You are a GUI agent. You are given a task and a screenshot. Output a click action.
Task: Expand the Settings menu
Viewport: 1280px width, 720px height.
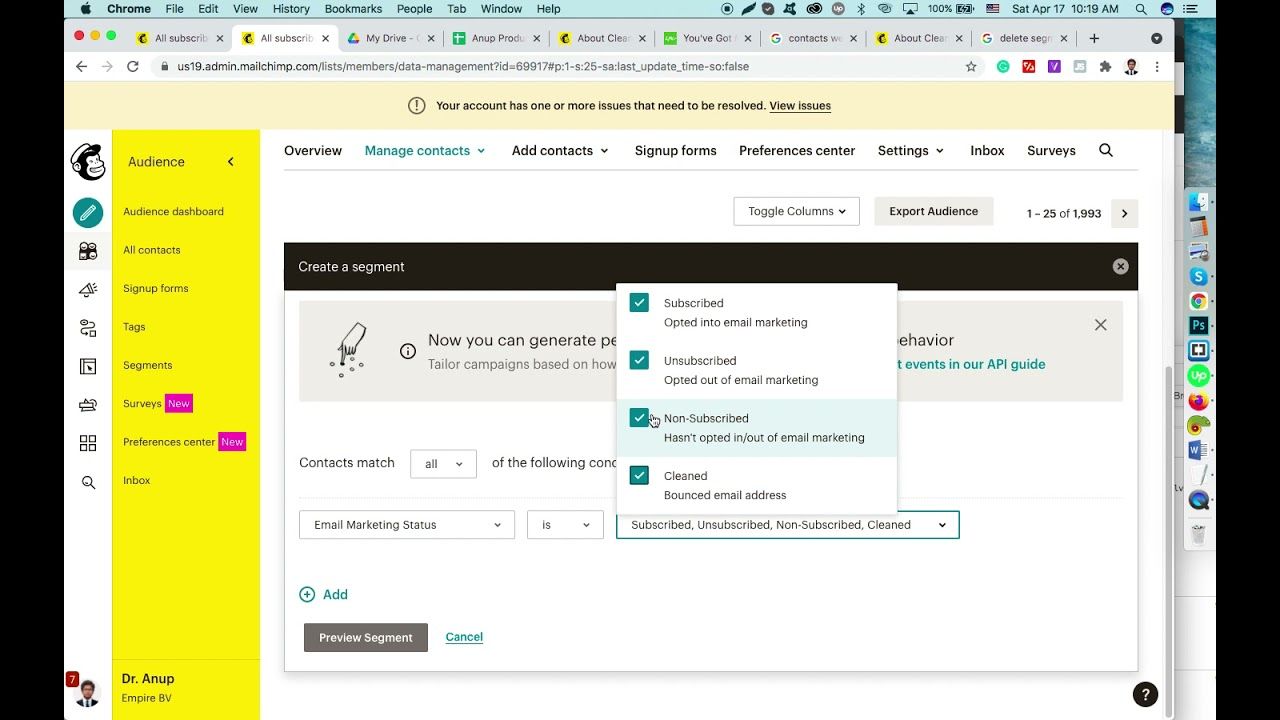click(x=910, y=150)
